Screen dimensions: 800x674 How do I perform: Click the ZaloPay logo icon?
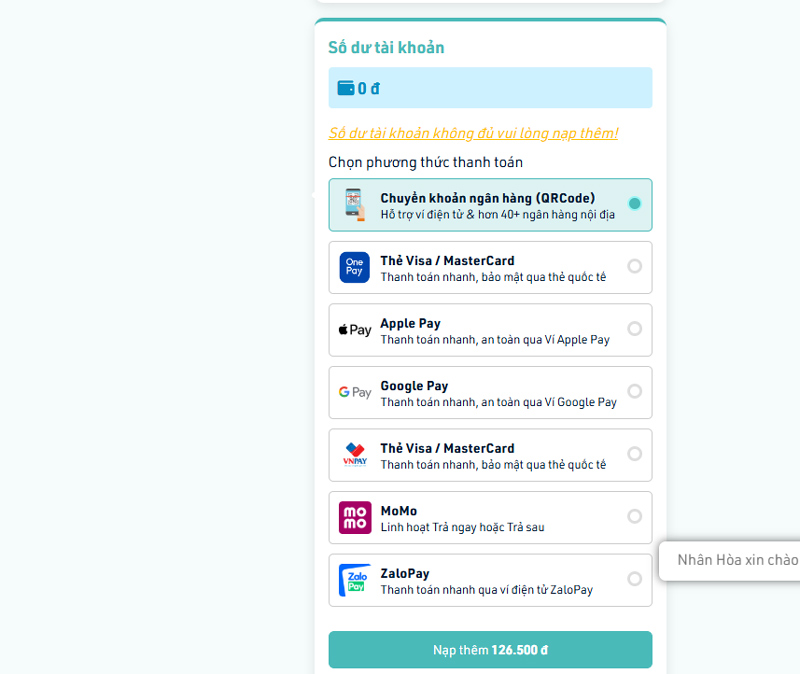354,580
